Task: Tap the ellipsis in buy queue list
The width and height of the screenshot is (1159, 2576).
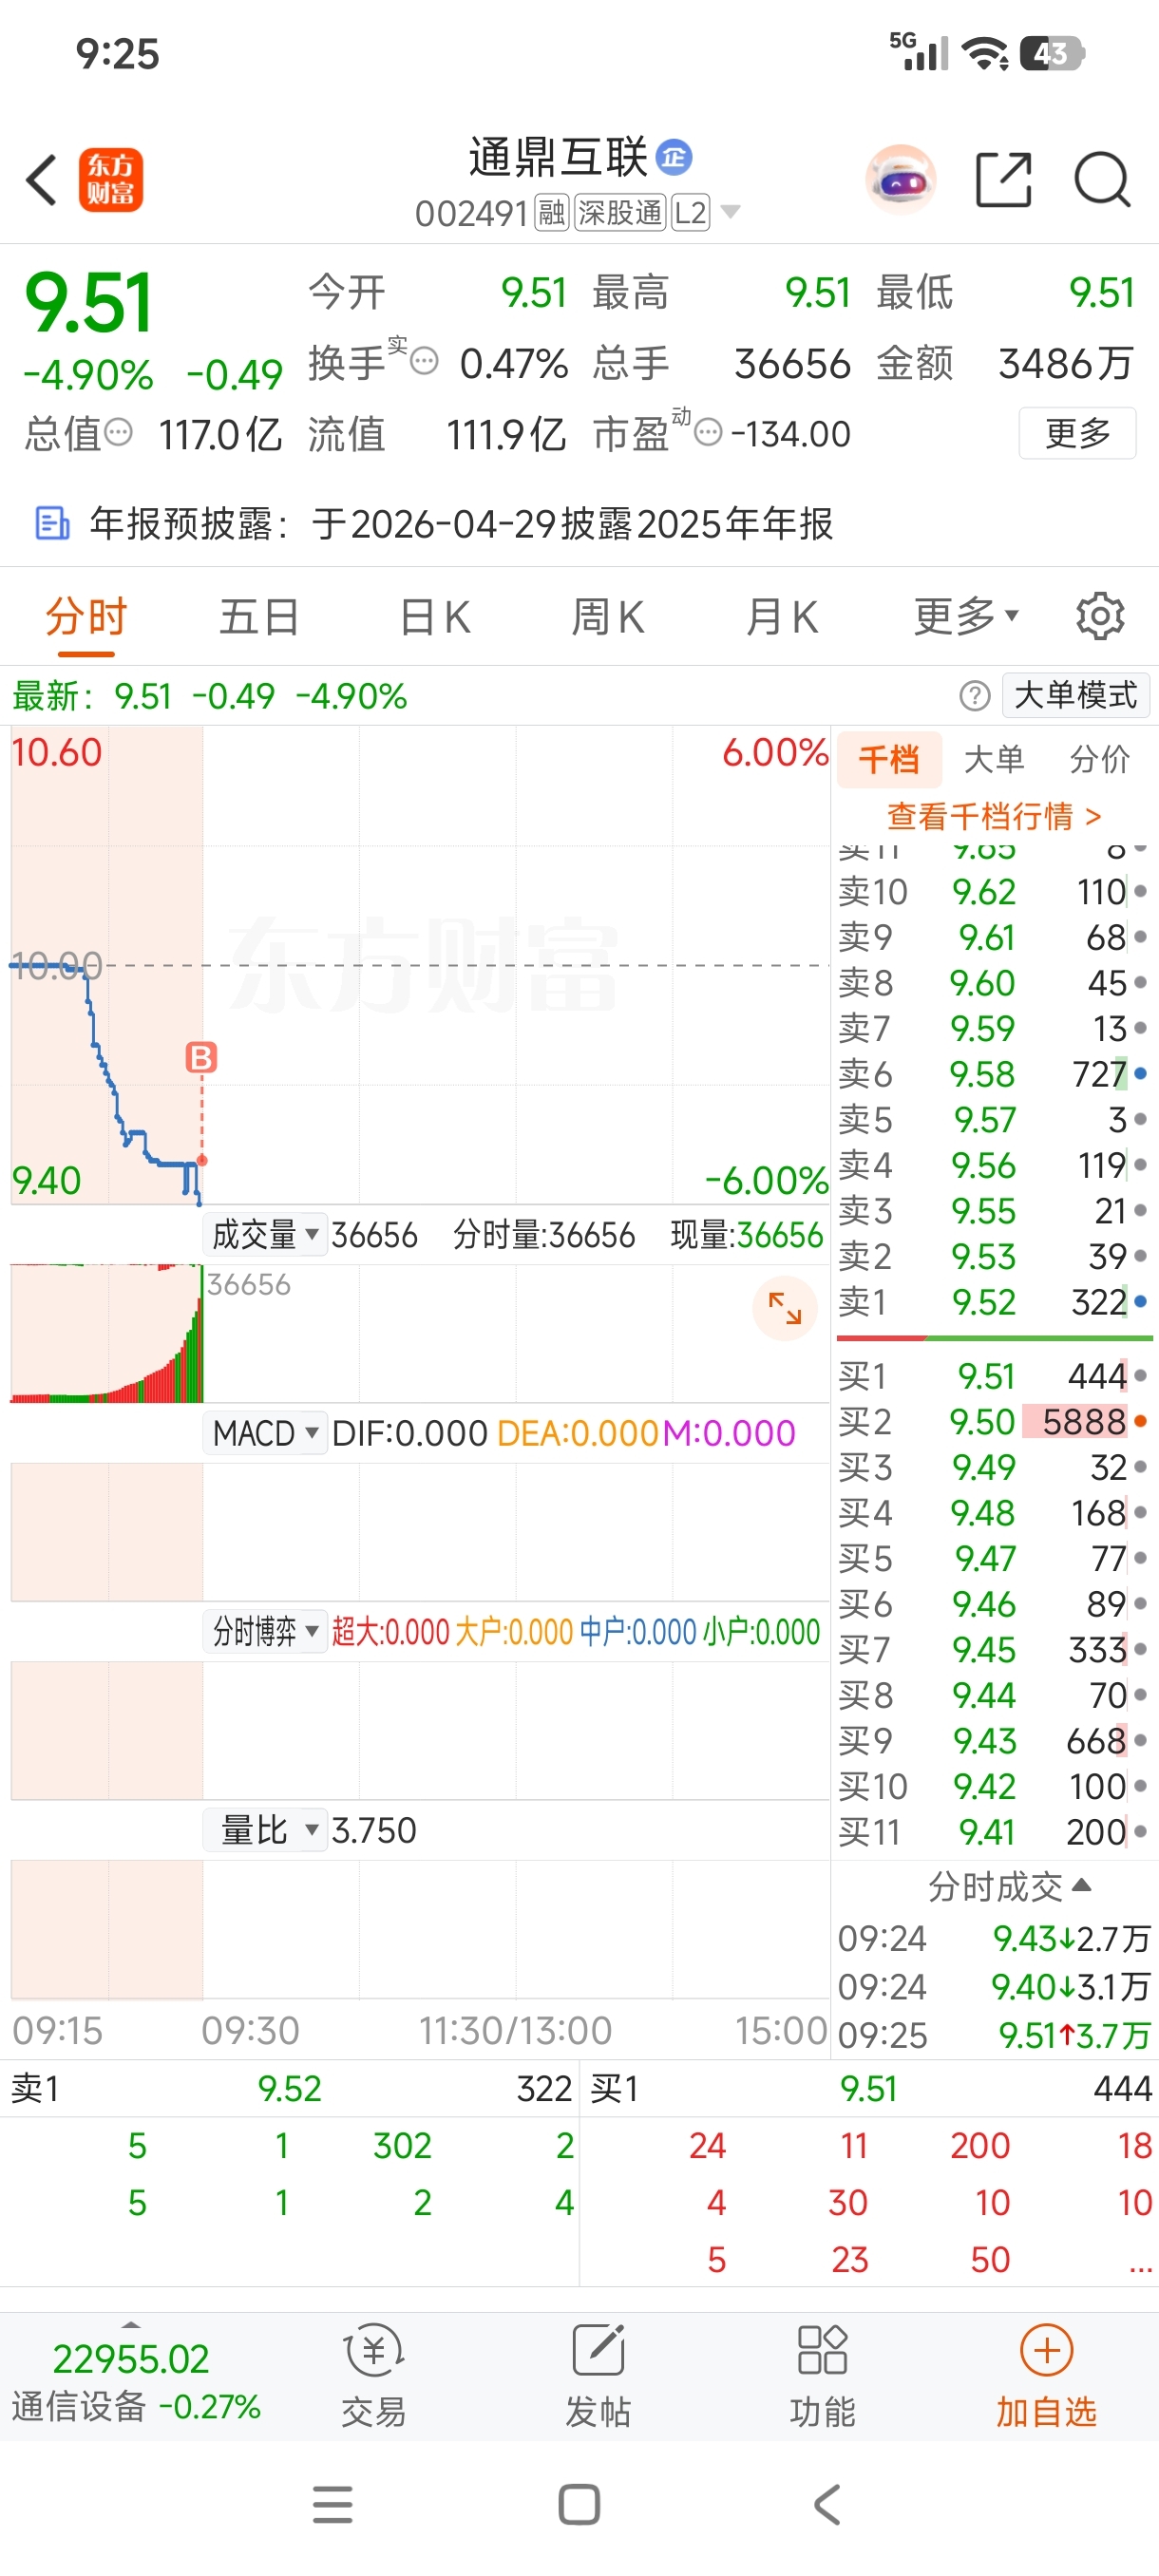Action: click(x=1140, y=2261)
